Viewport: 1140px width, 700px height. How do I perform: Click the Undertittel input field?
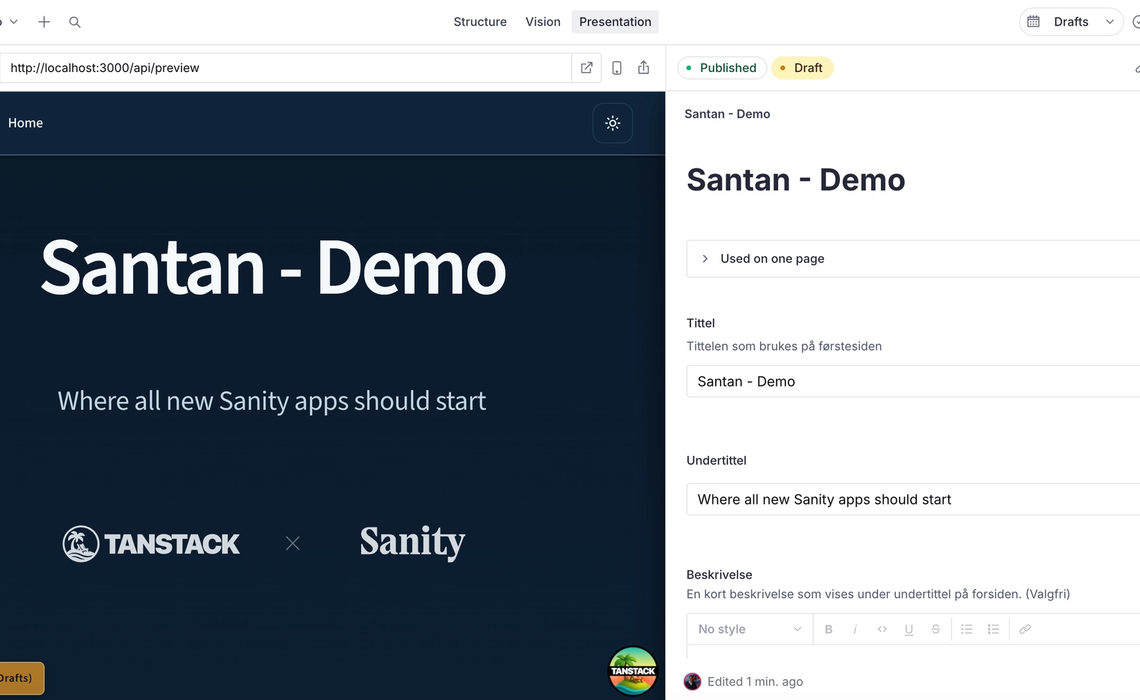point(913,499)
